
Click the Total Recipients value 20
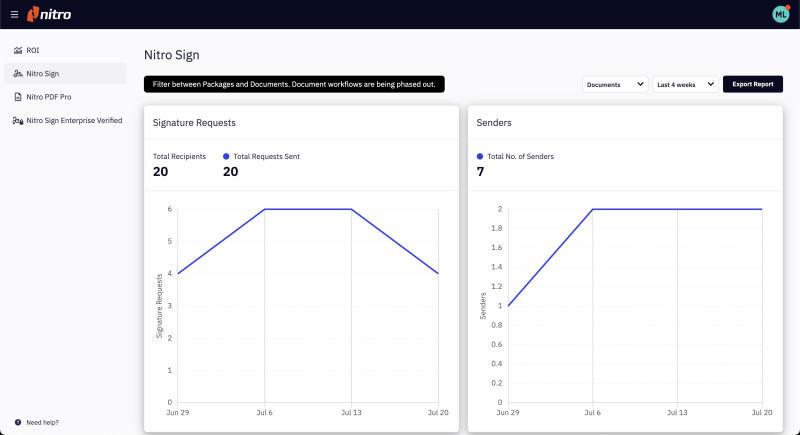pos(160,172)
